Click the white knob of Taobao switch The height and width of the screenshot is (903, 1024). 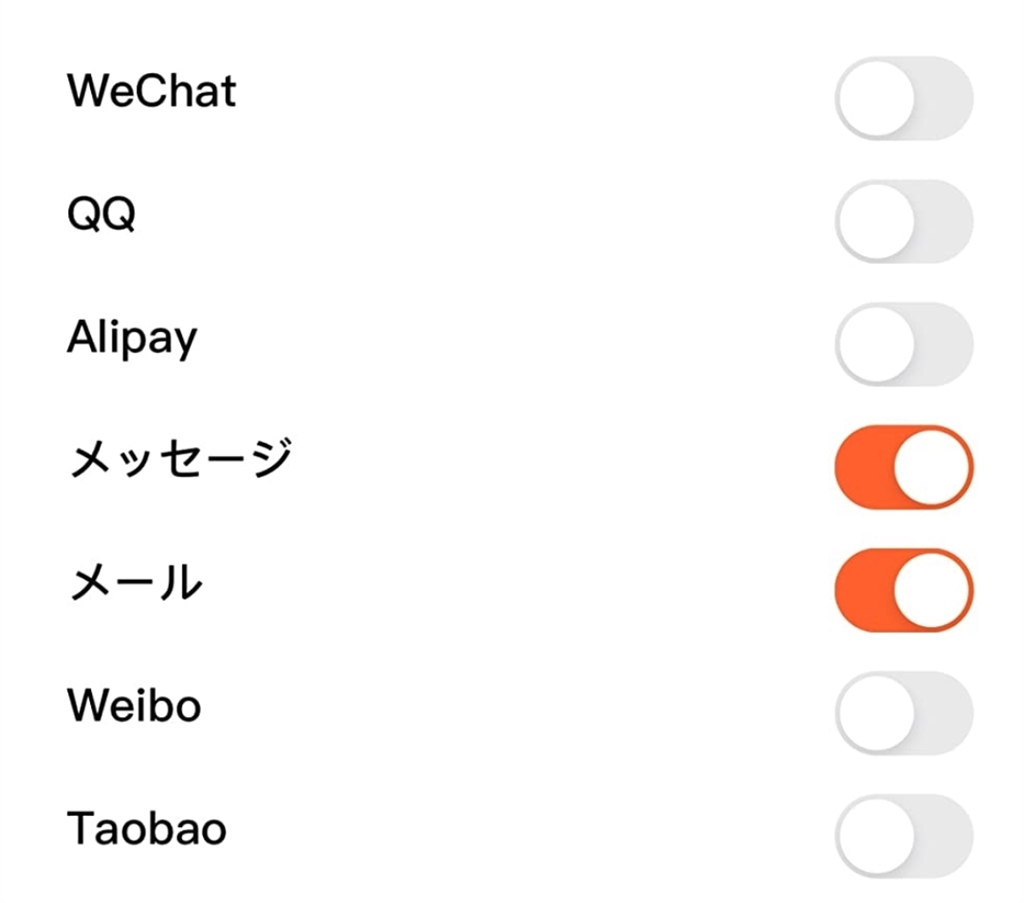(875, 836)
